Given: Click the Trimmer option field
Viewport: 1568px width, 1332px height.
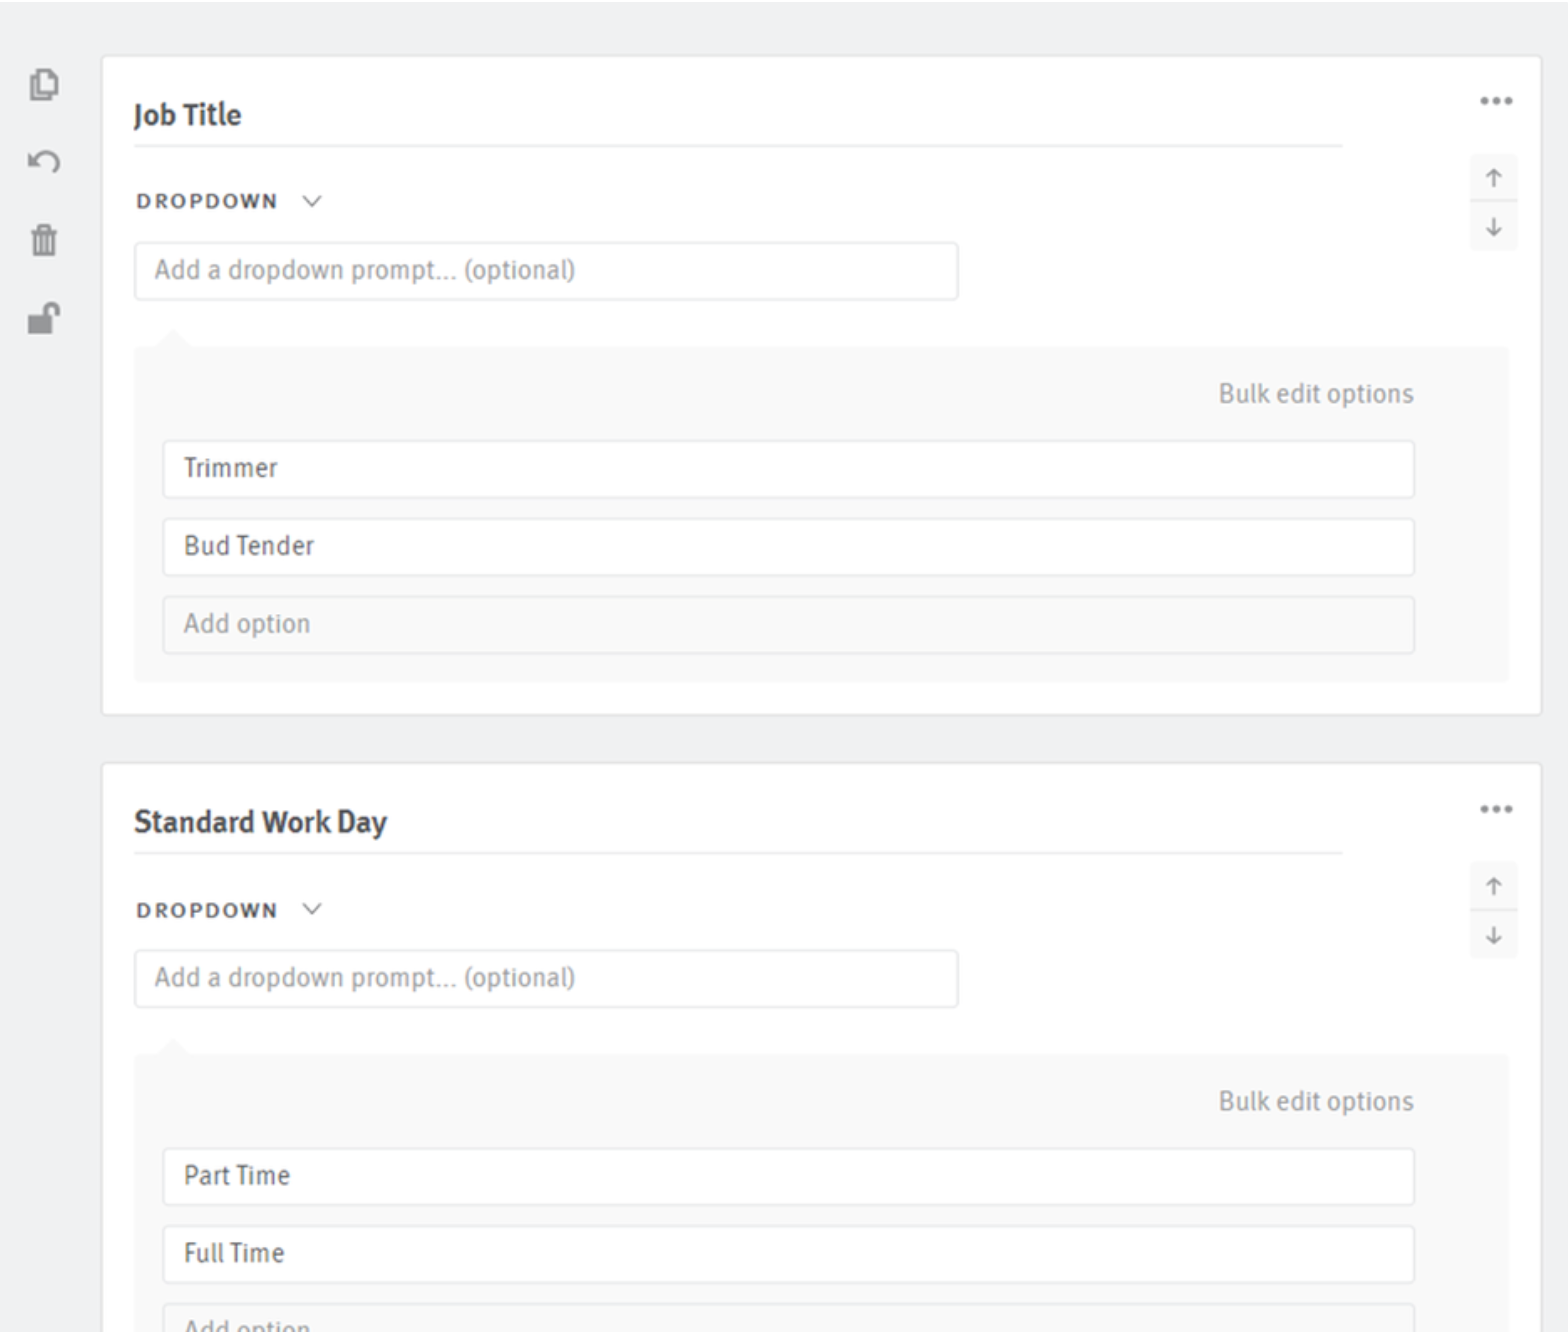Looking at the screenshot, I should point(788,469).
